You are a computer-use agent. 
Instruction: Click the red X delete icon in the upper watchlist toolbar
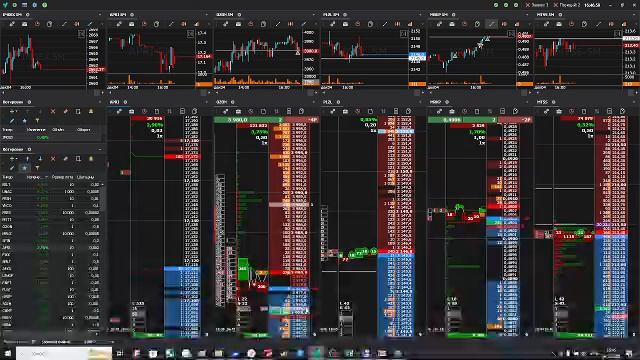pos(53,111)
